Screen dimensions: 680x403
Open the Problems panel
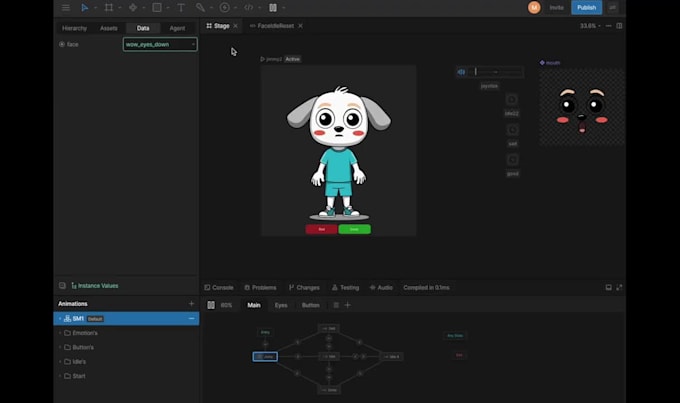pos(260,288)
